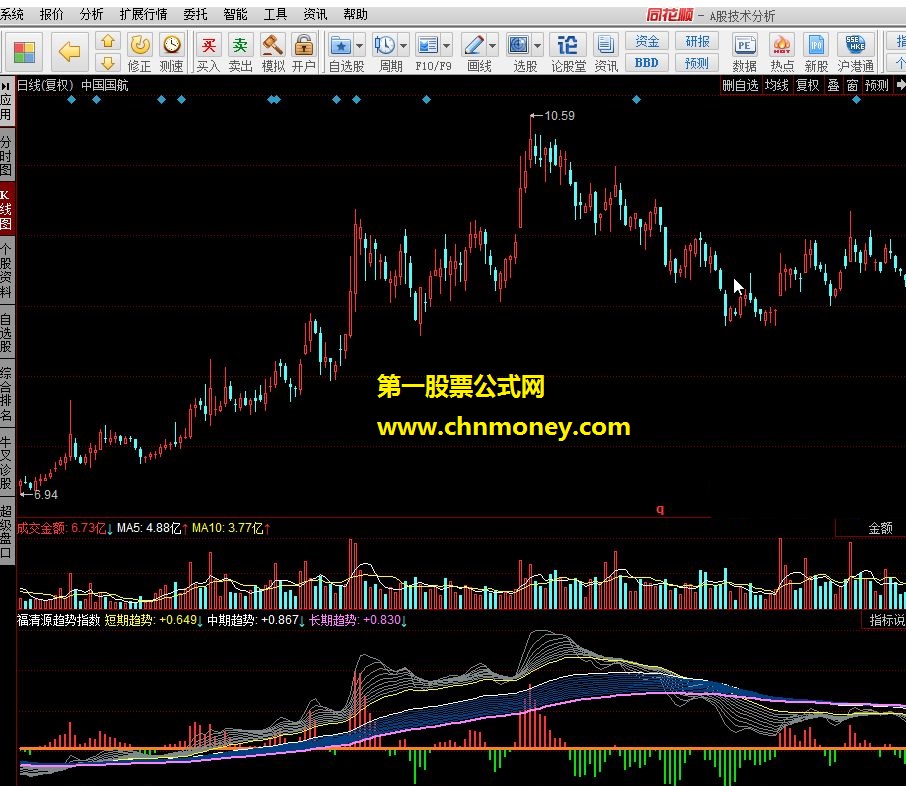The width and height of the screenshot is (906, 786).
Task: Expand the 自选股 dropdown arrow
Action: pos(359,45)
